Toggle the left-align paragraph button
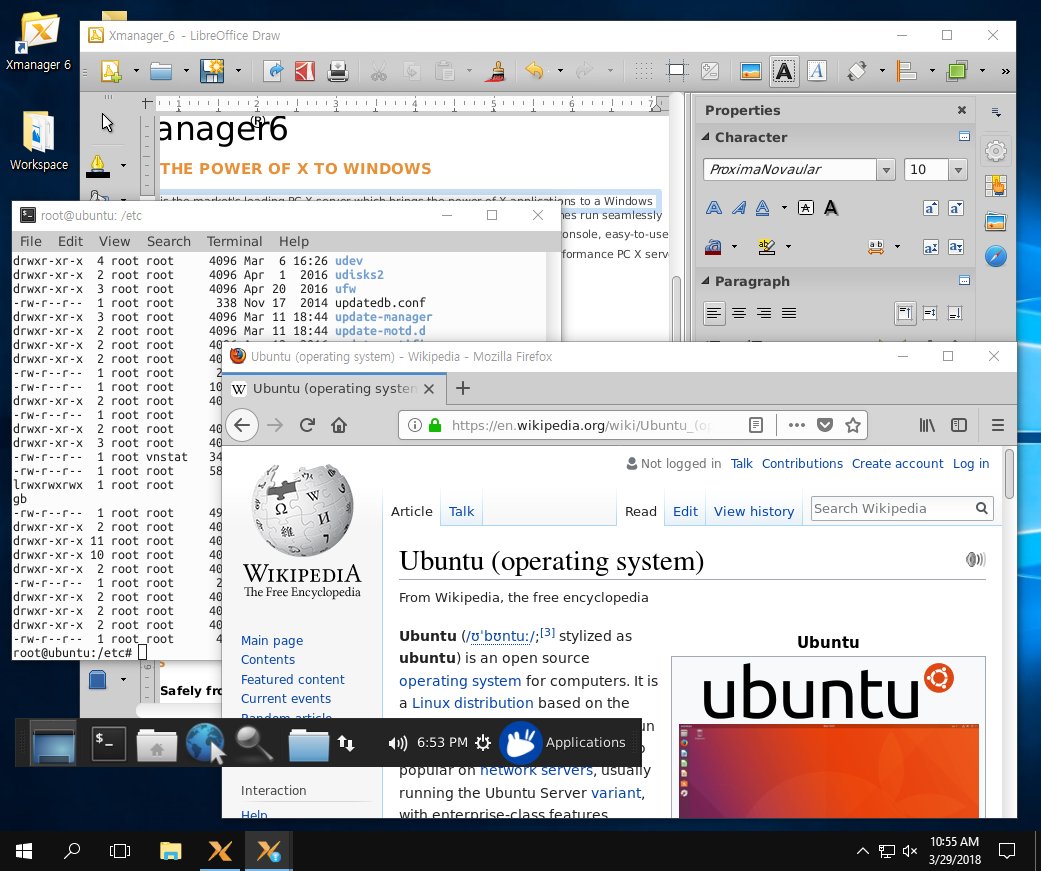The width and height of the screenshot is (1041, 871). coord(714,313)
